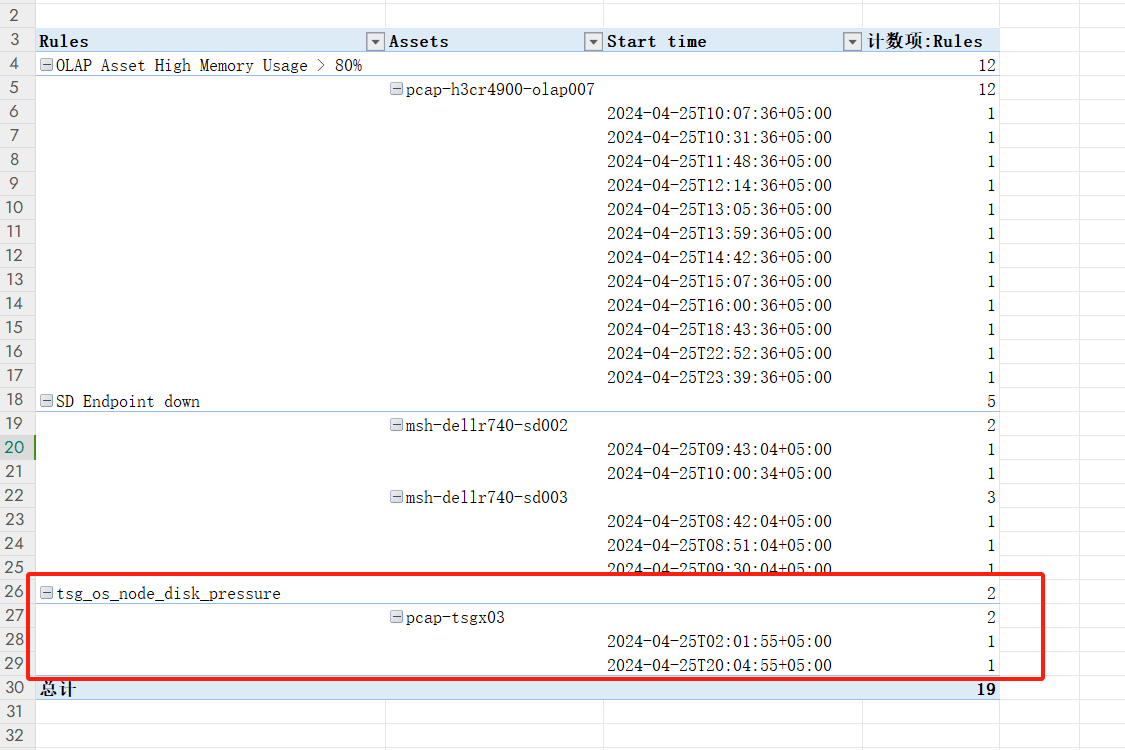This screenshot has height=750, width=1125.
Task: Click the SD Endpoint down count value 5
Action: (x=990, y=402)
